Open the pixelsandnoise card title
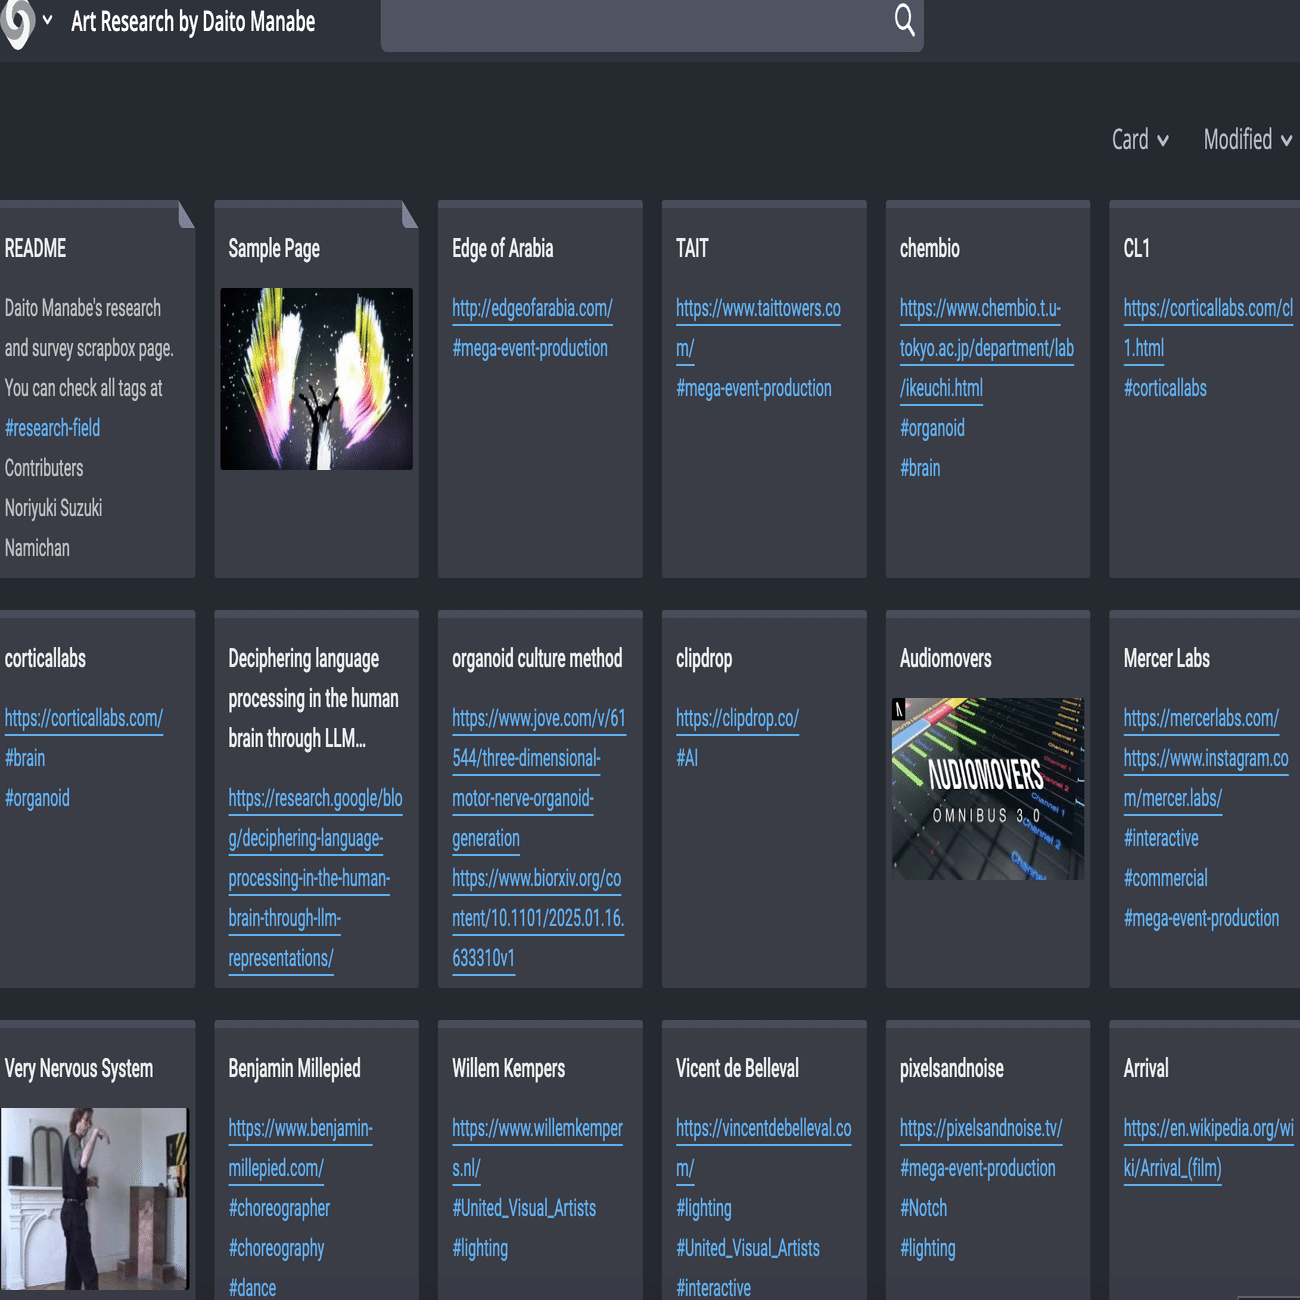 (x=952, y=1068)
